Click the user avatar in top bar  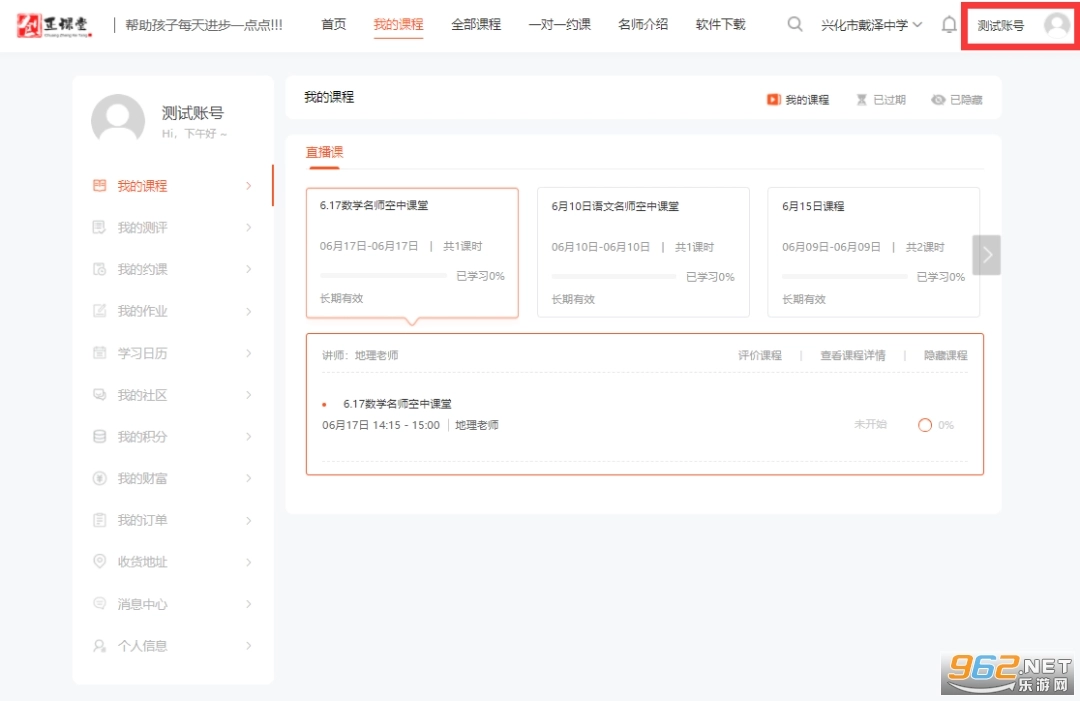[x=1056, y=25]
